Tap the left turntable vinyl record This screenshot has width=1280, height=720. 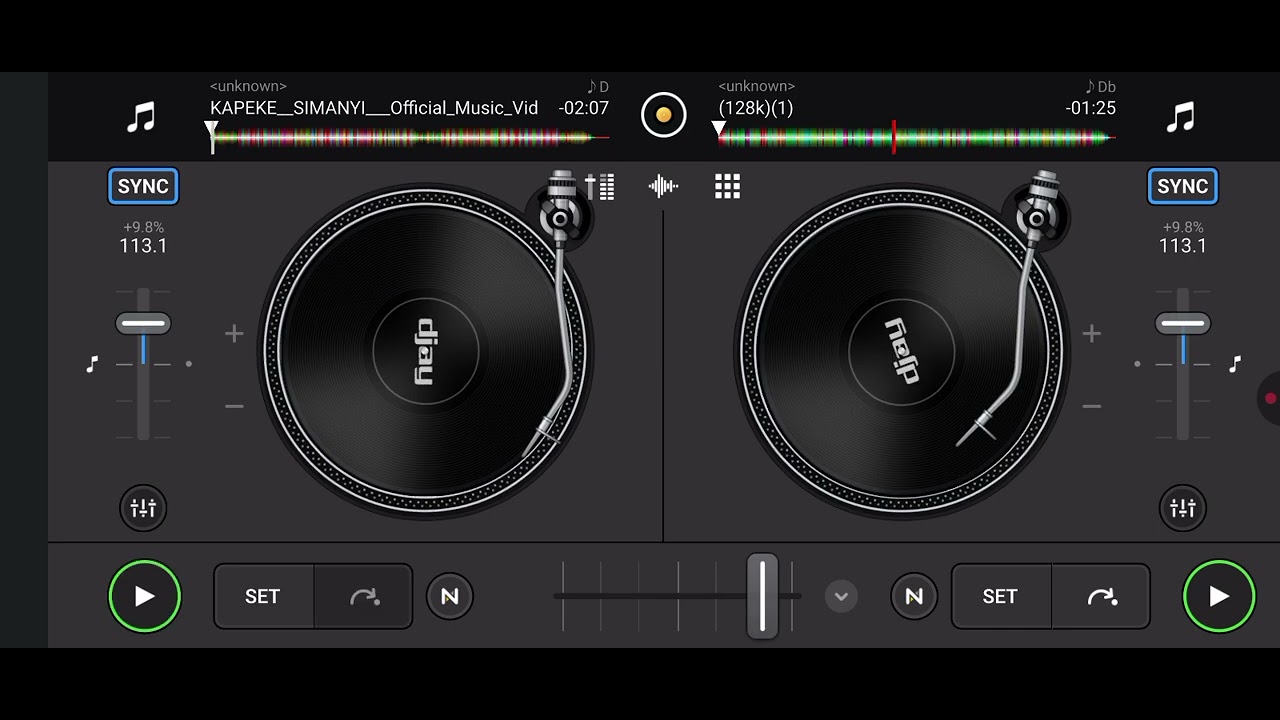point(425,351)
